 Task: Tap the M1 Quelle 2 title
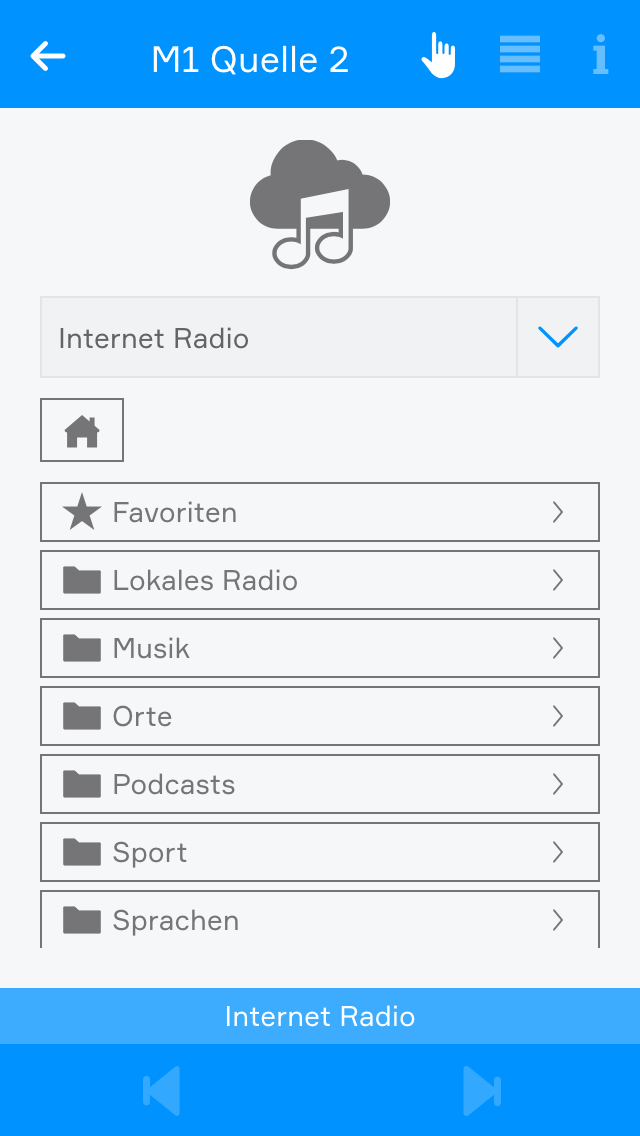250,60
